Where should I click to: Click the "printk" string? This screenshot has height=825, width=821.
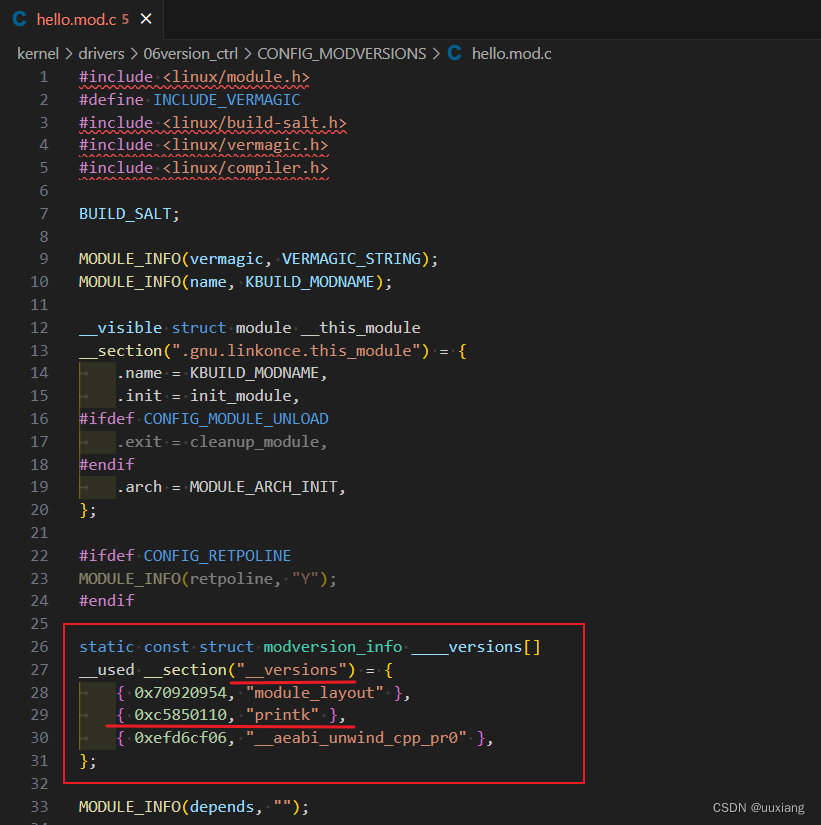click(282, 715)
